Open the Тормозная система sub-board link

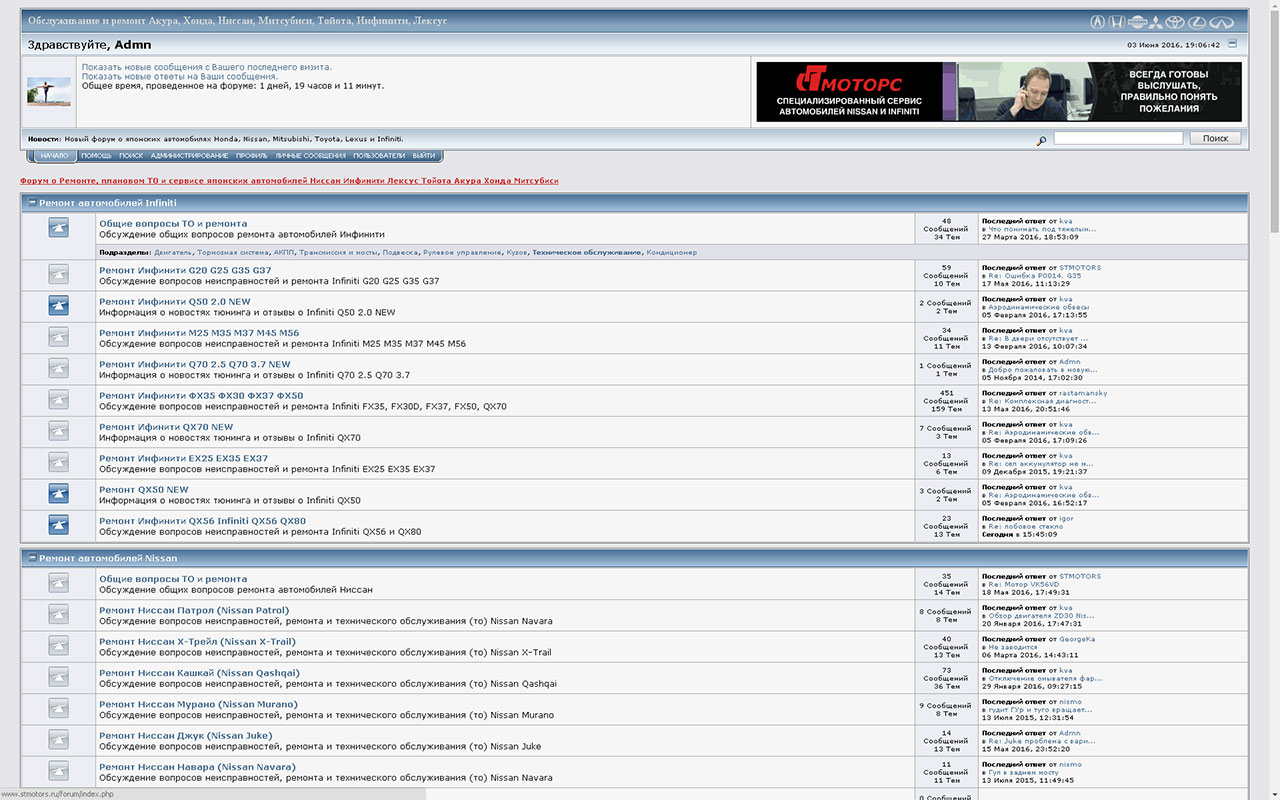point(233,253)
